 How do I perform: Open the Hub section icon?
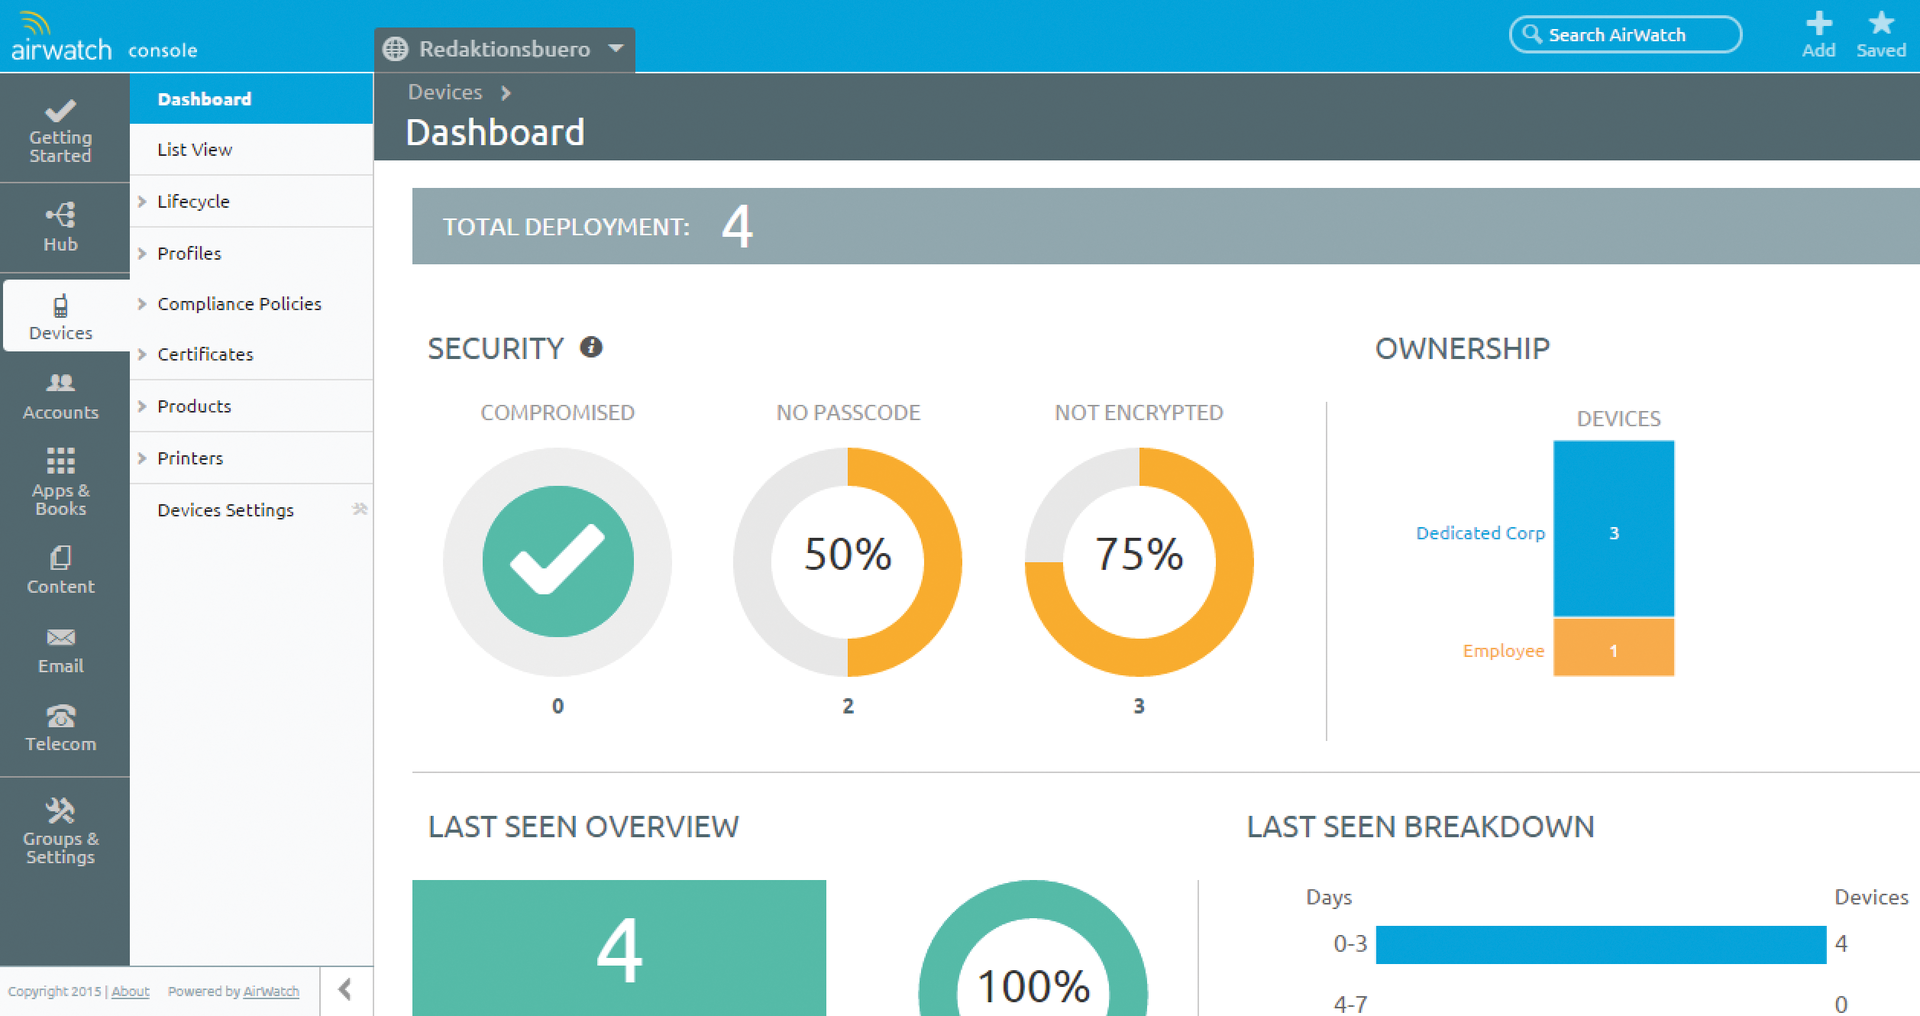coord(60,227)
